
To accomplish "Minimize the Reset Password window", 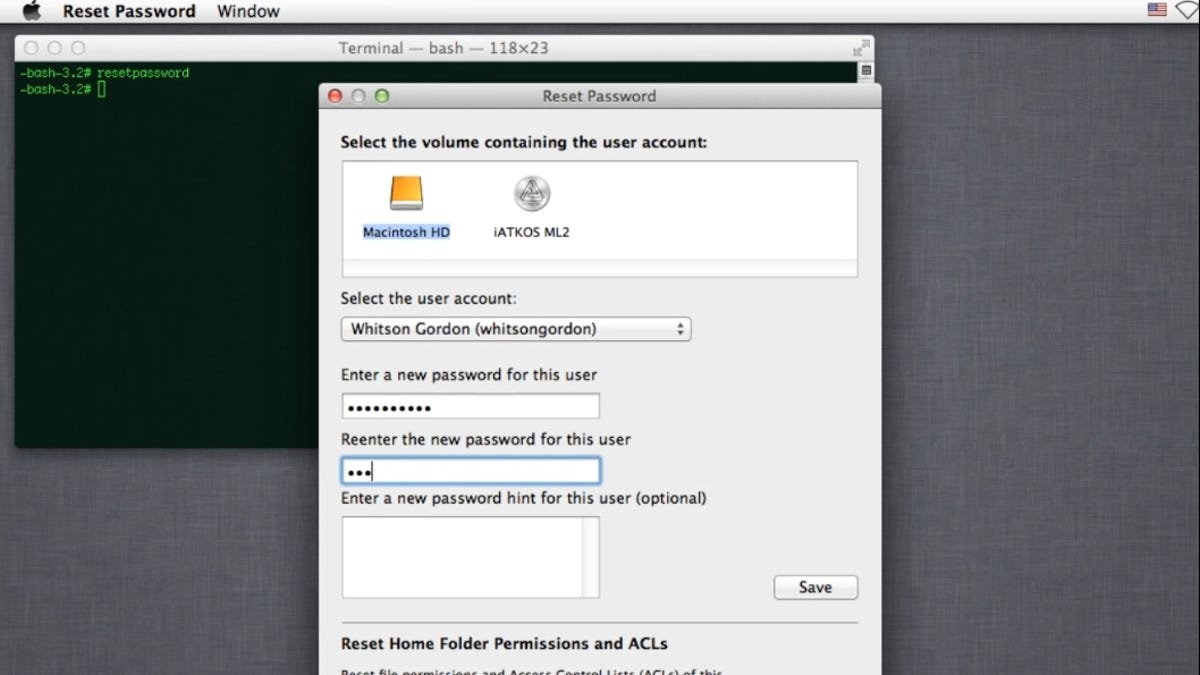I will pos(358,96).
